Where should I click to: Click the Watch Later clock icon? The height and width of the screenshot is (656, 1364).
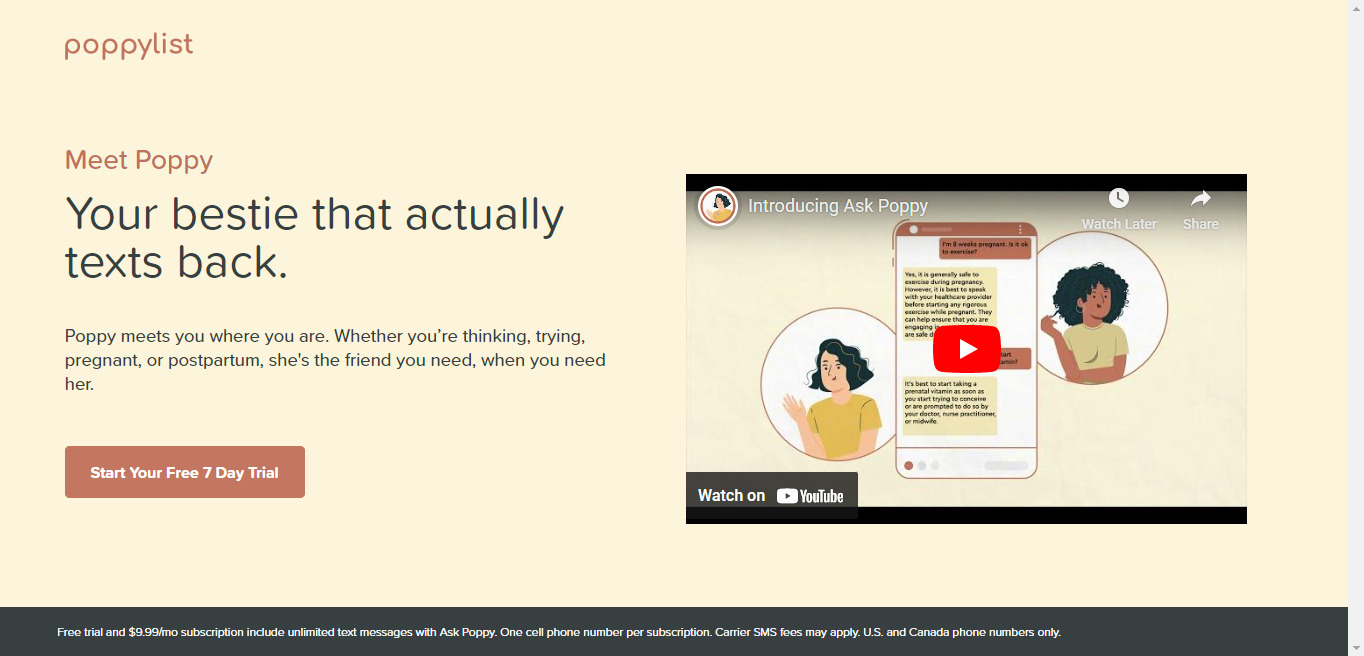[x=1119, y=198]
